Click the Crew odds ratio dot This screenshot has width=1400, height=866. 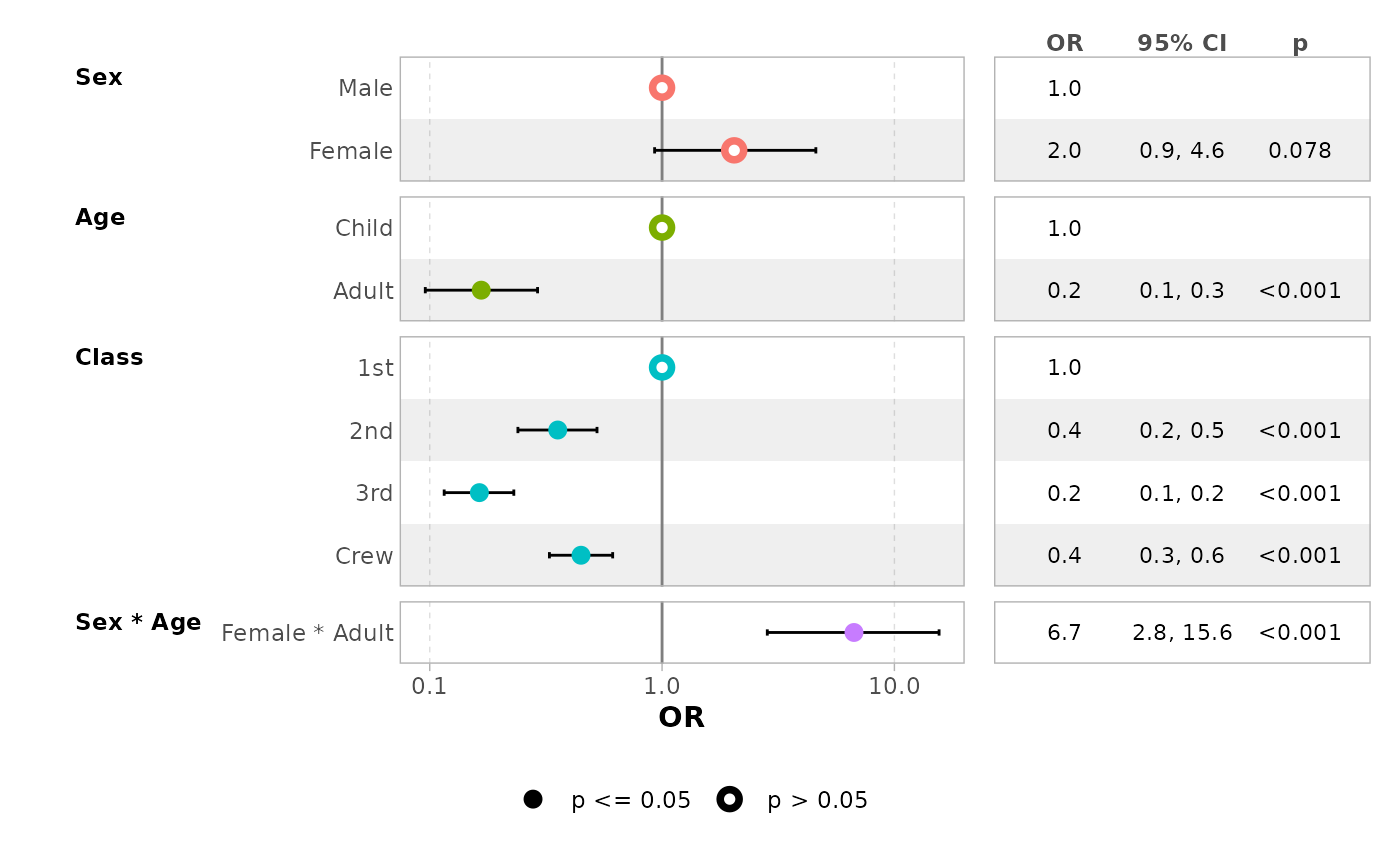(581, 555)
